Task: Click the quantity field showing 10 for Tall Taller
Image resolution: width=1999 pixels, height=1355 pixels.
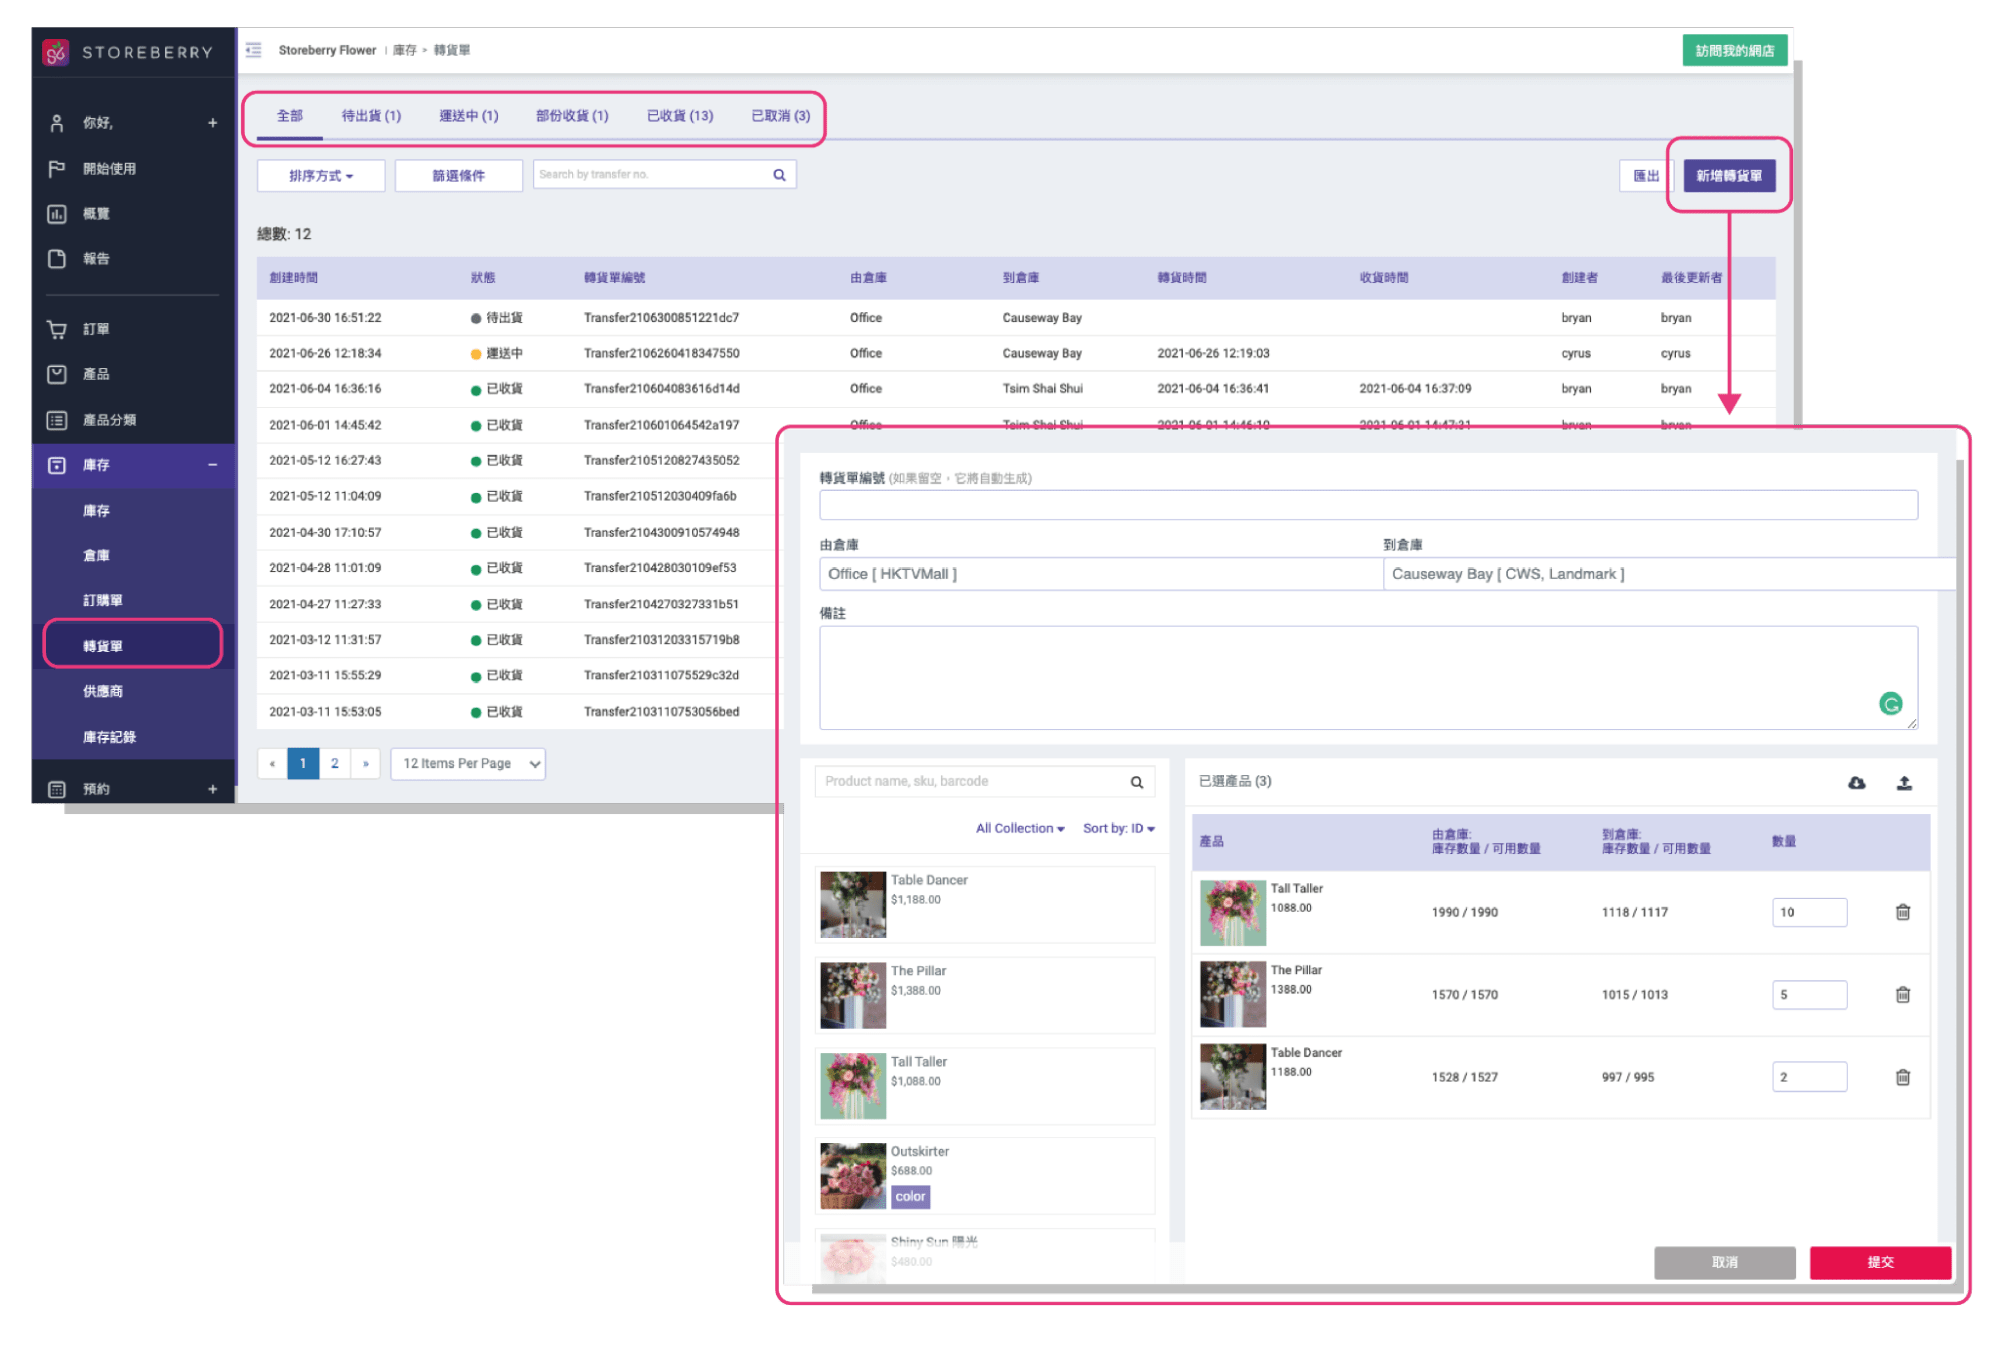Action: 1809,912
